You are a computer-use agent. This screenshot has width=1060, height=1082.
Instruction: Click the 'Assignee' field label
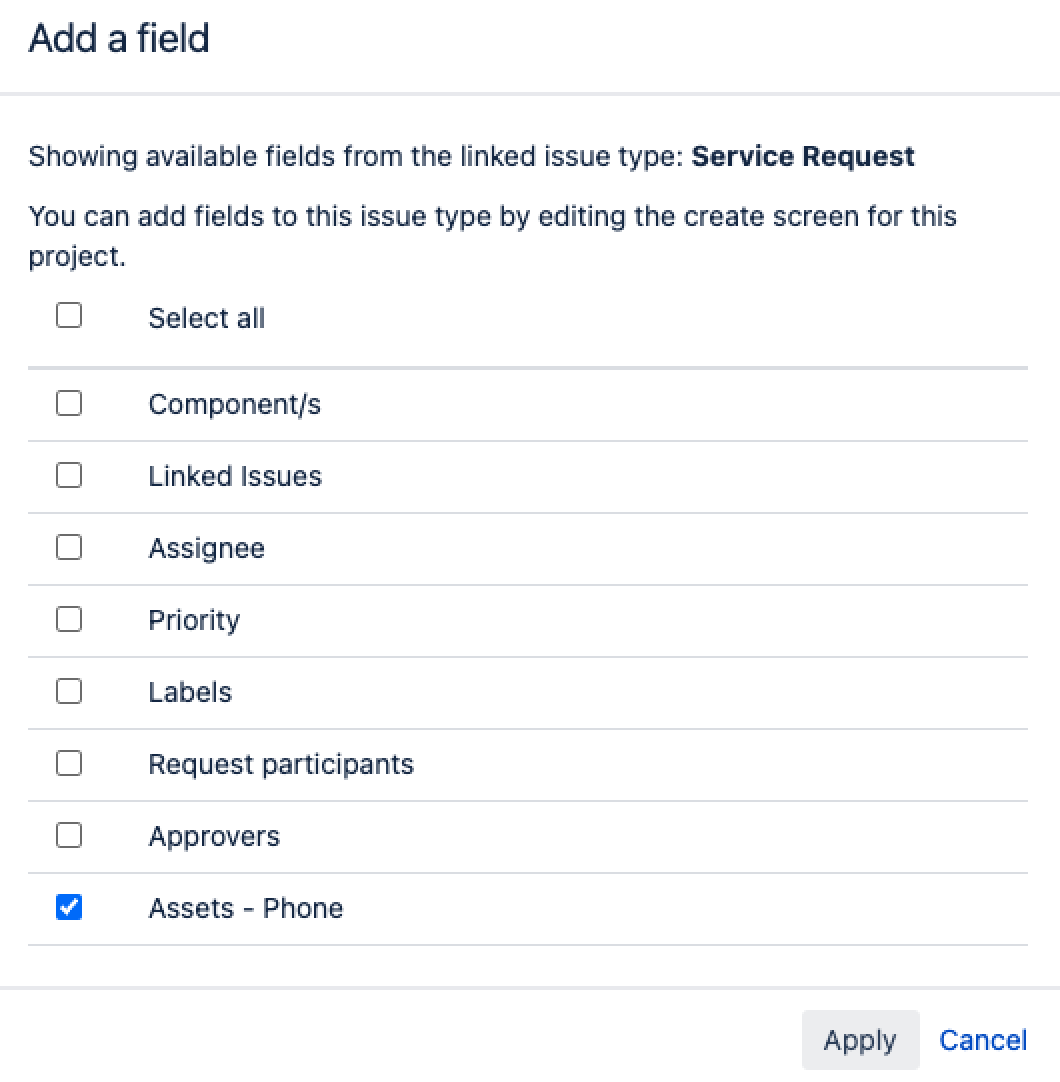[x=206, y=548]
